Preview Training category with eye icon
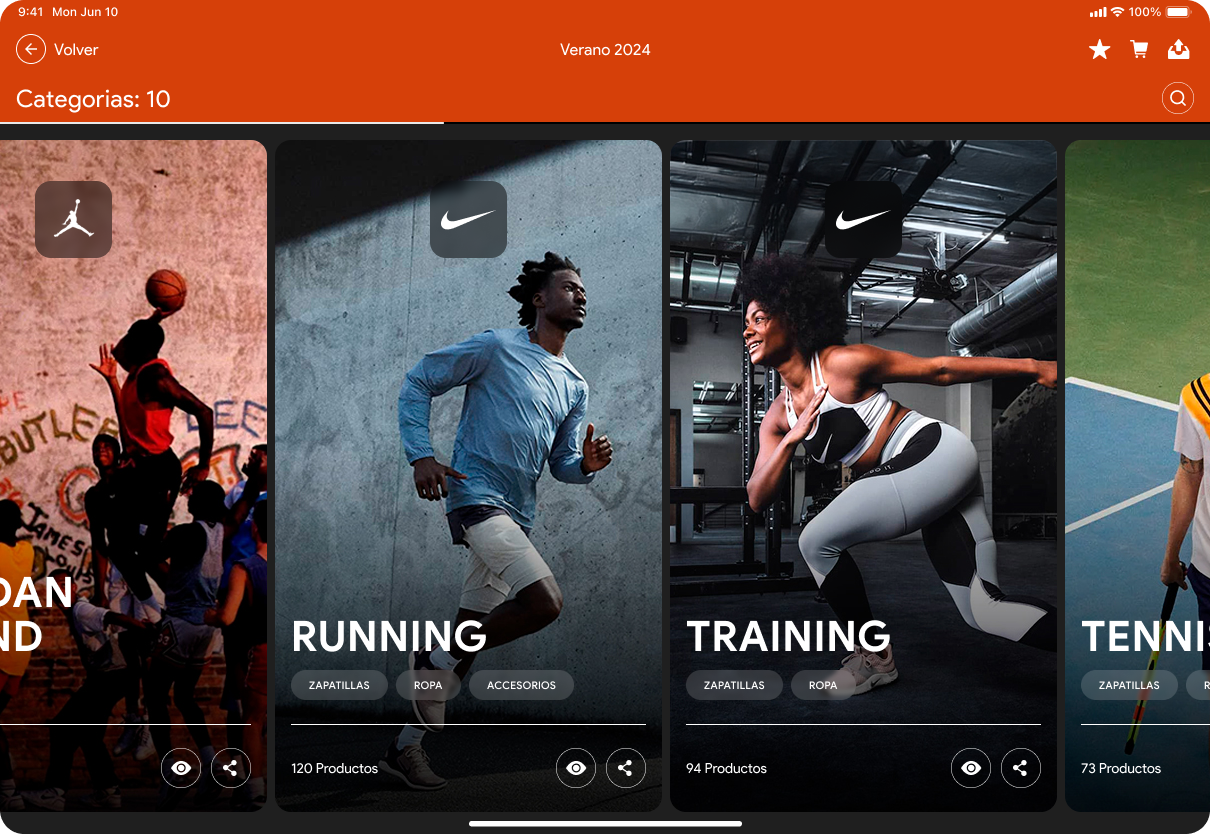The height and width of the screenshot is (834, 1210). tap(971, 768)
